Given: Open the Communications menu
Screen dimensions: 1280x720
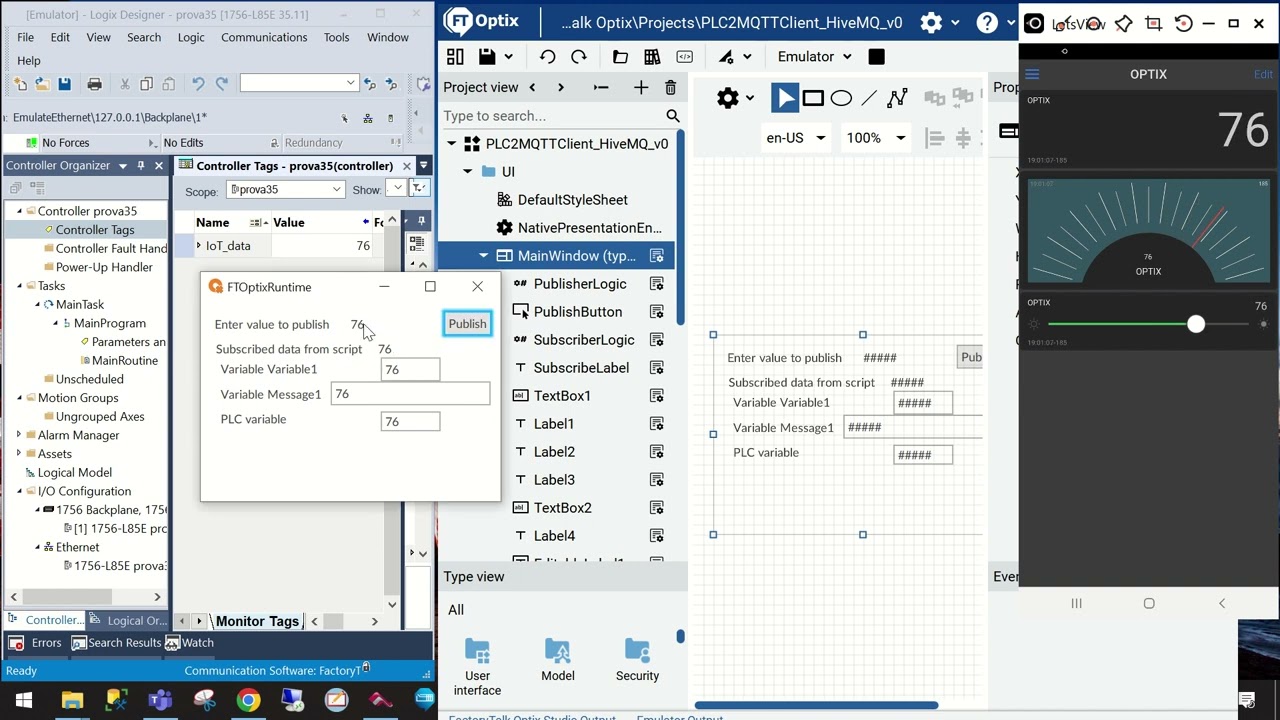Looking at the screenshot, I should [264, 37].
